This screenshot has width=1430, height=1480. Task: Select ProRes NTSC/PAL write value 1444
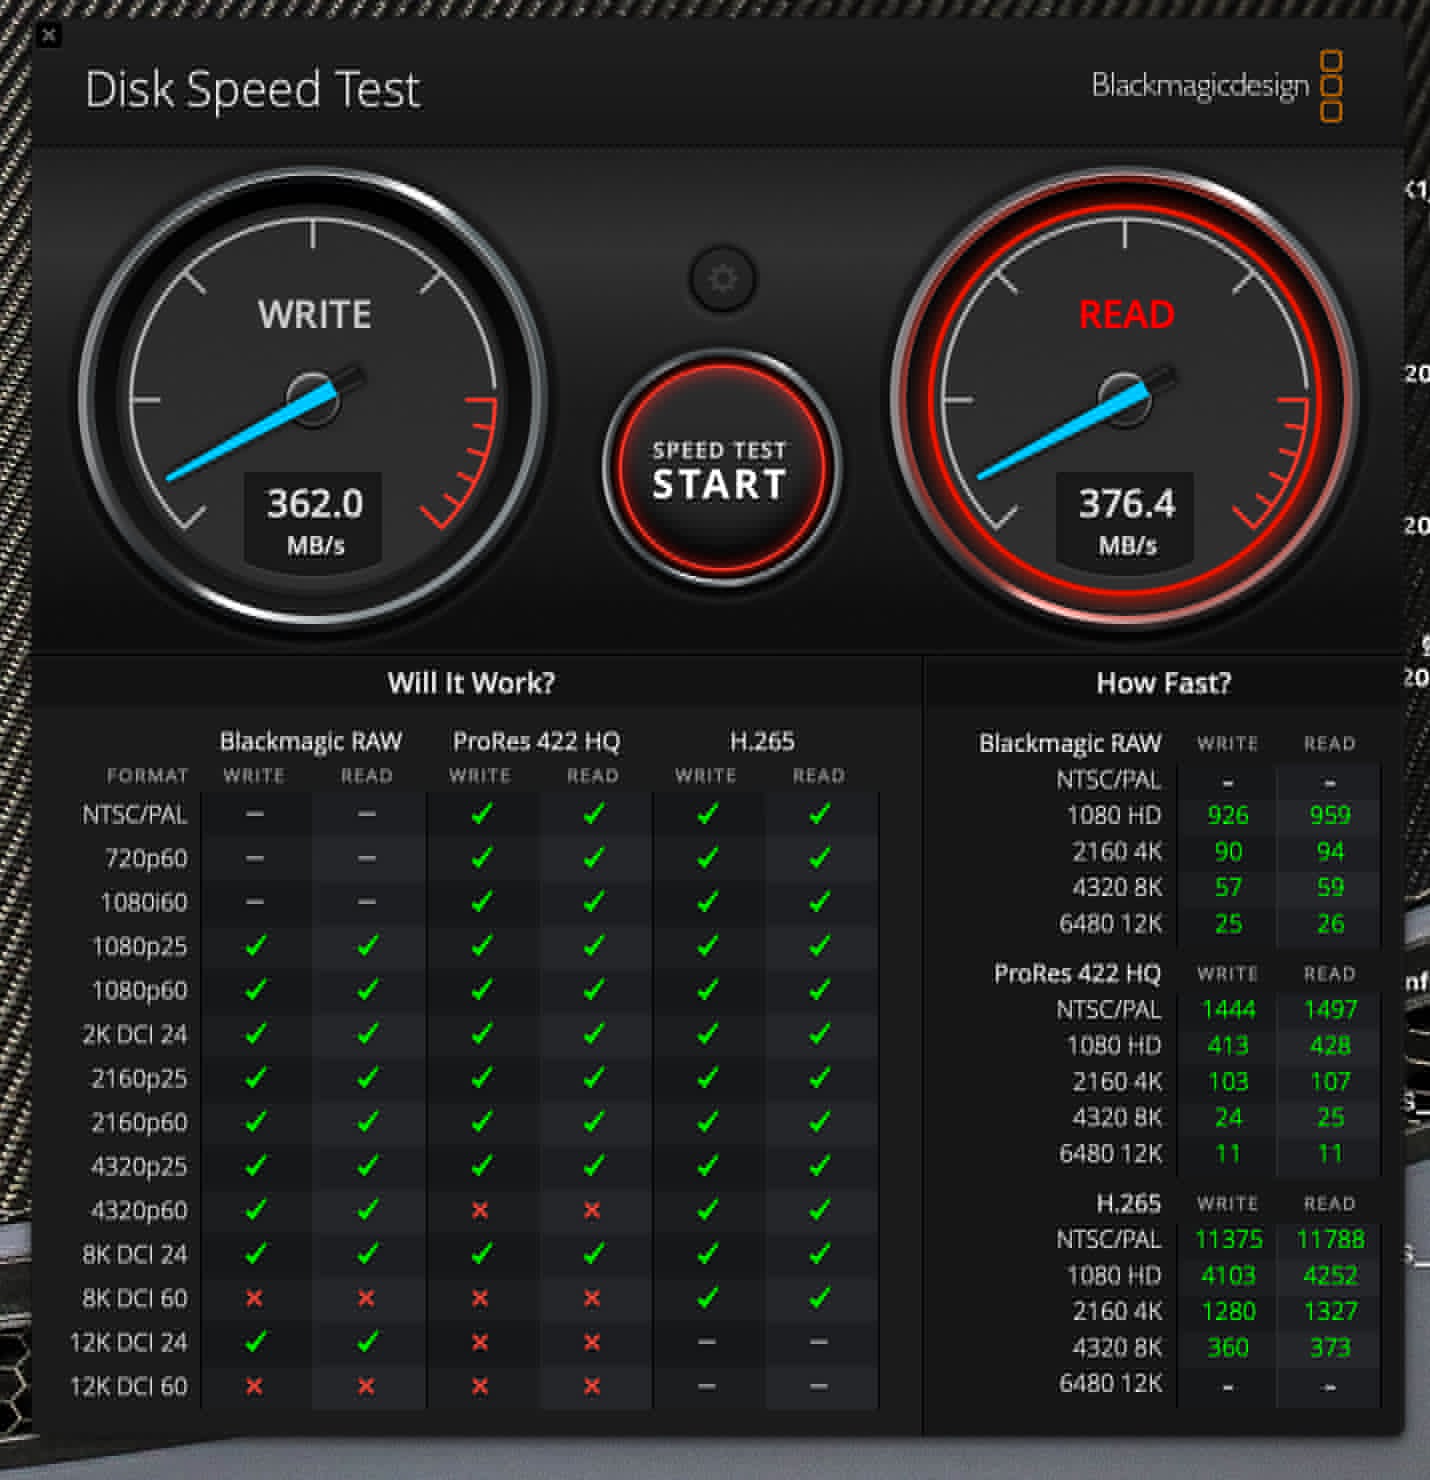[x=1228, y=1009]
